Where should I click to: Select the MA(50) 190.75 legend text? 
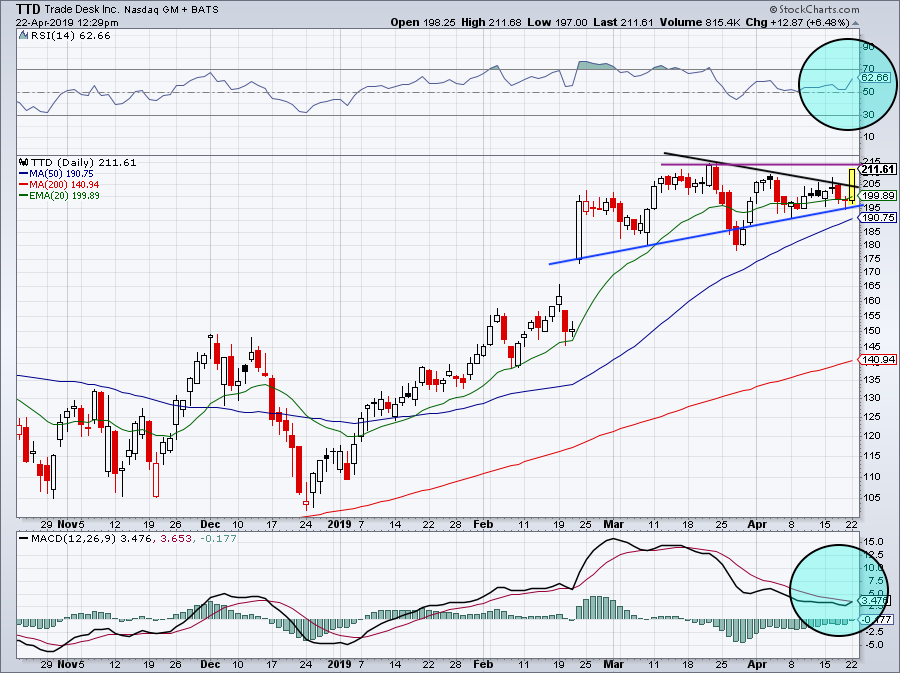[x=61, y=174]
